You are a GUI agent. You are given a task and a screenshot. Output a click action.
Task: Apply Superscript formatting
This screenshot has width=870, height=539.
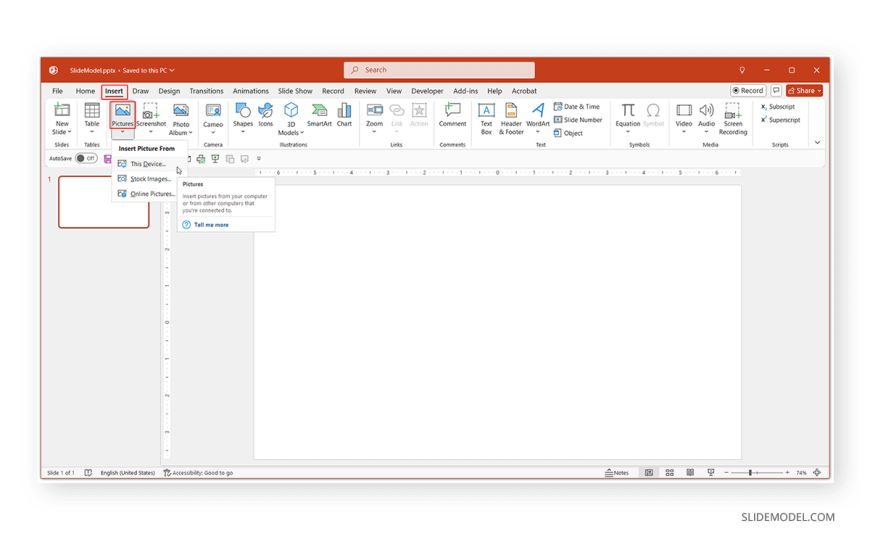[780, 120]
